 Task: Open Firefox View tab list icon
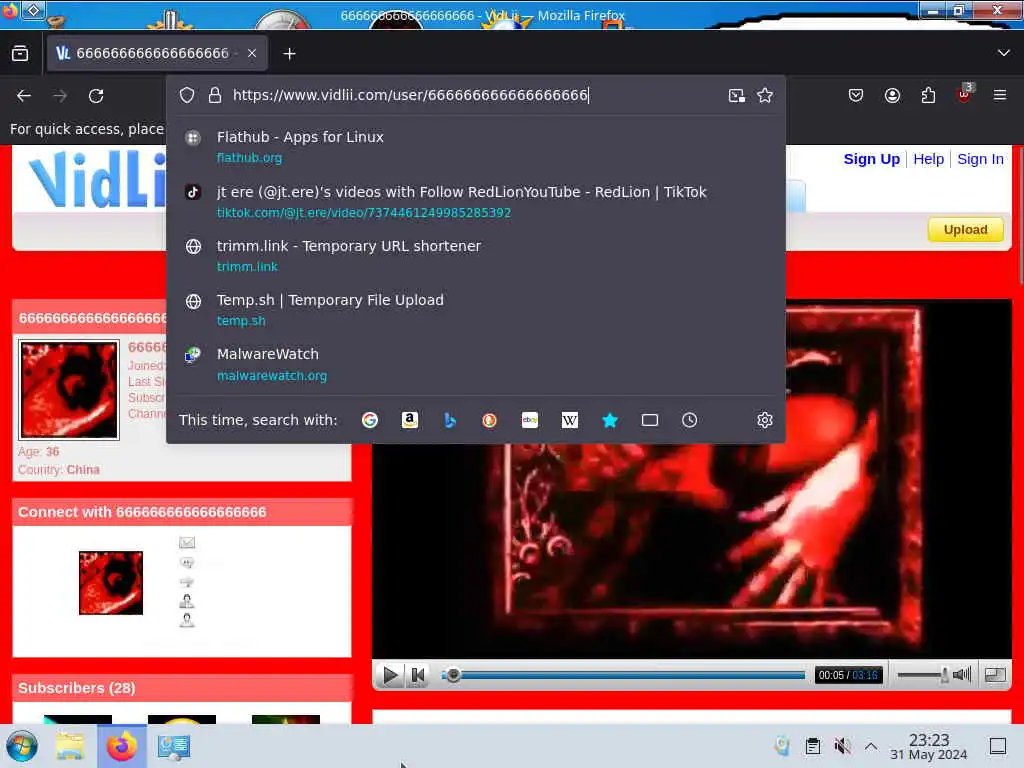click(x=20, y=54)
